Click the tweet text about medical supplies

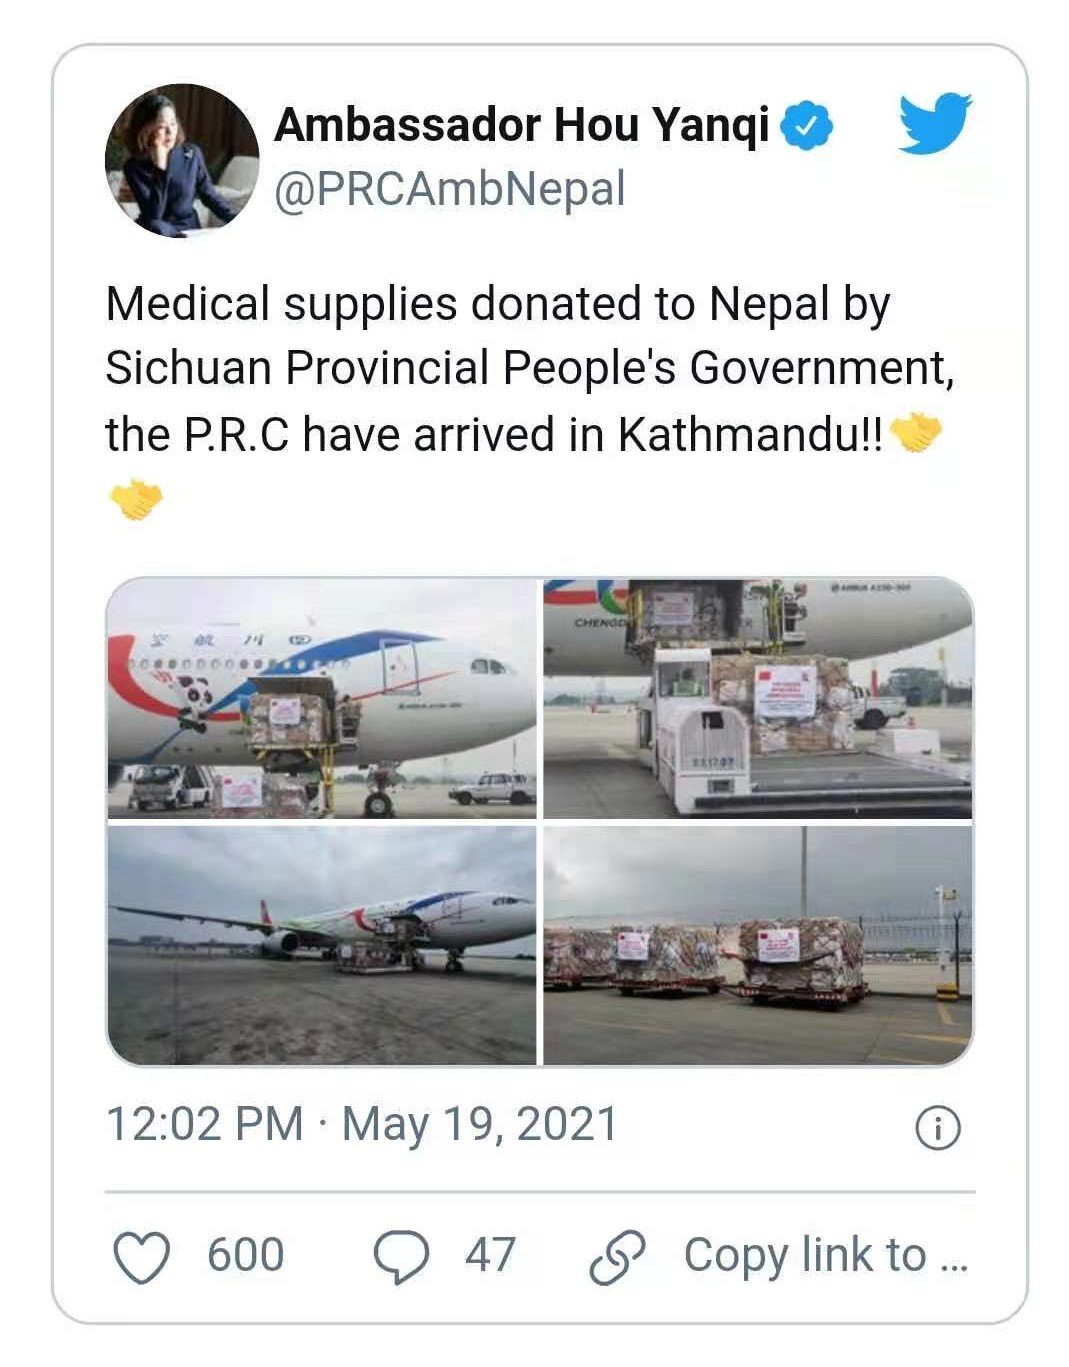point(528,368)
